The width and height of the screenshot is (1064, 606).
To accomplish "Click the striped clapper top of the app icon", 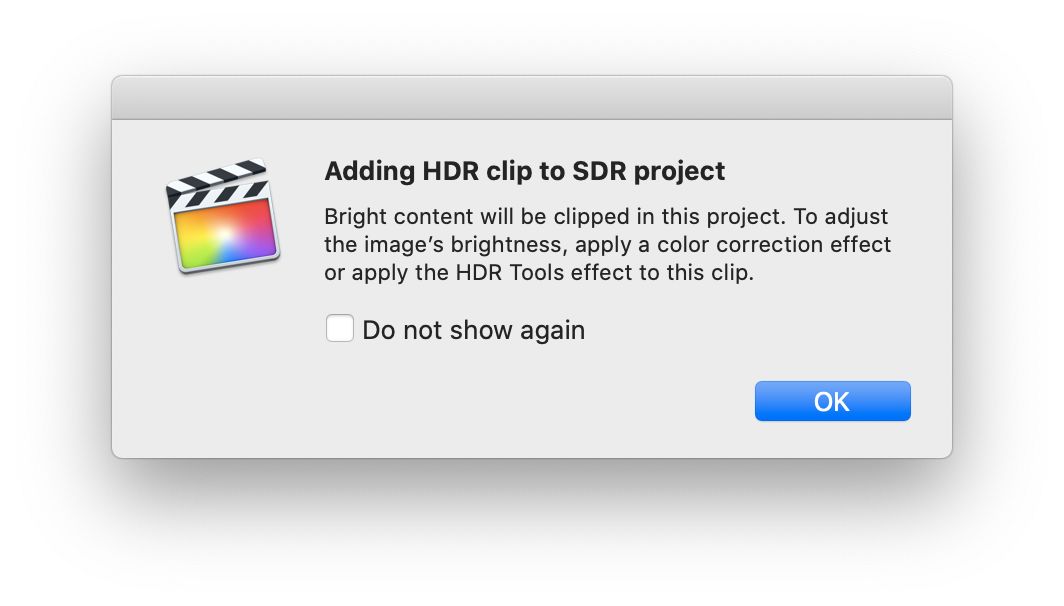I will (x=217, y=181).
